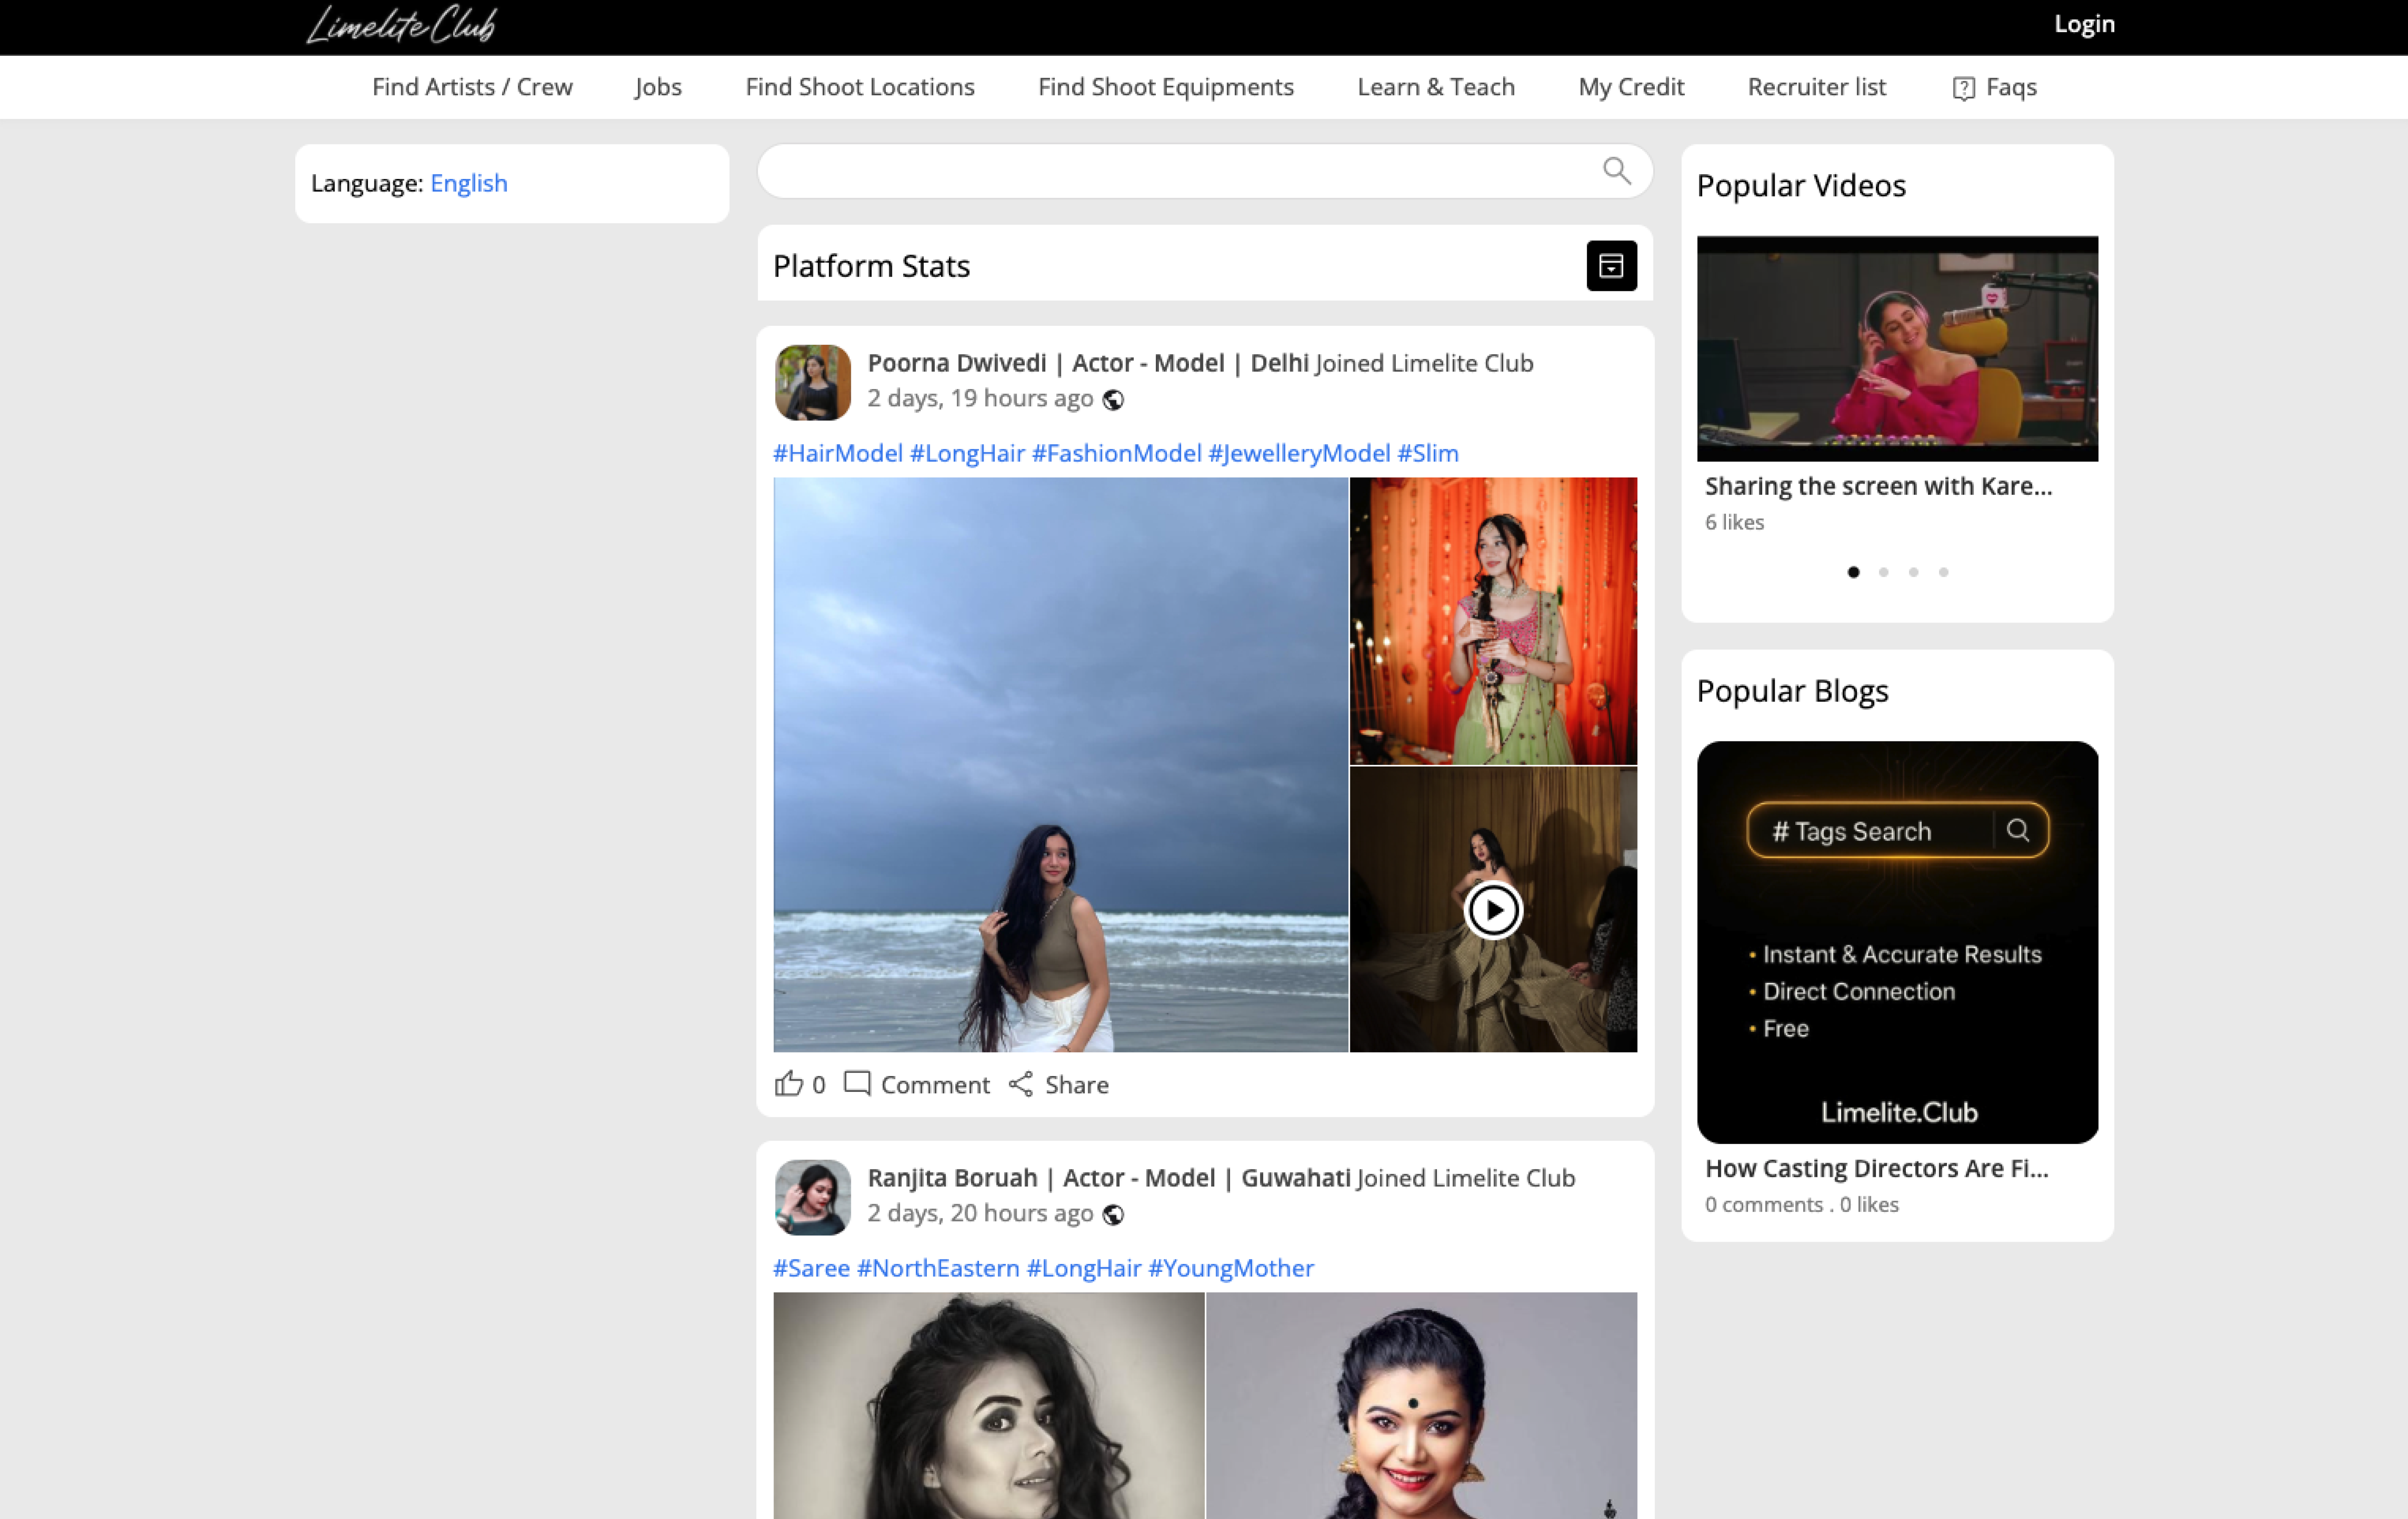
Task: Open Poorna Dwivedi's profile avatar
Action: [x=812, y=382]
